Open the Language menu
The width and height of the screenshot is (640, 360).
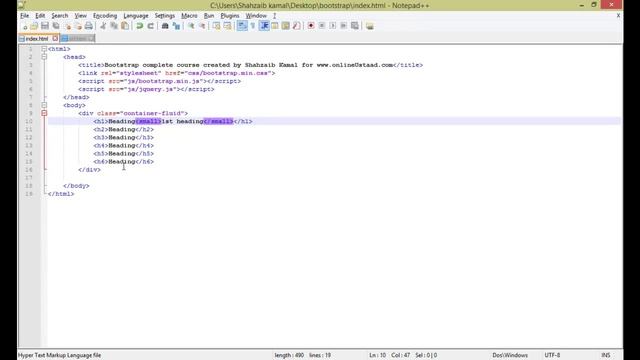[x=136, y=16]
